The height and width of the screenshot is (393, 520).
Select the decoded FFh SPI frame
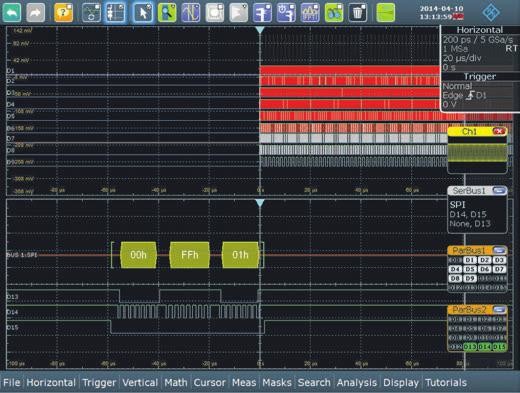190,255
